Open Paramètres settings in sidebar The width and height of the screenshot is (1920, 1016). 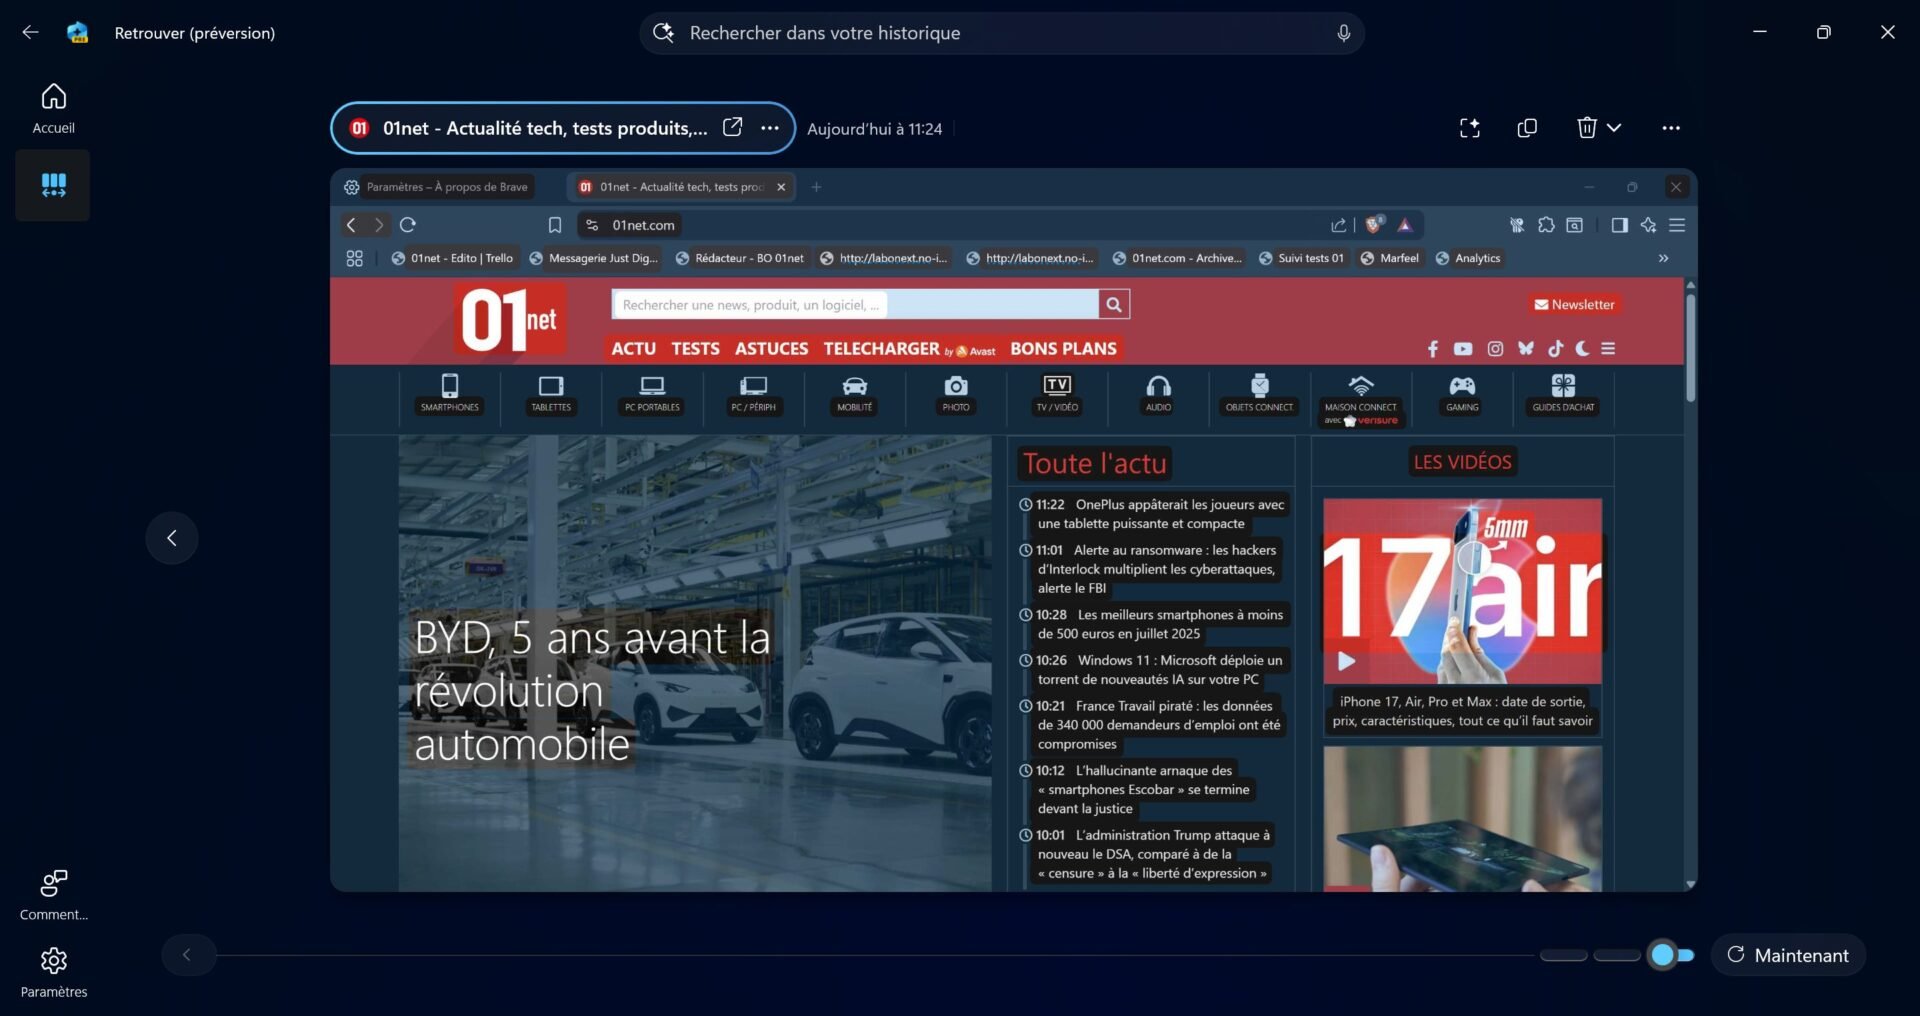[x=53, y=972]
